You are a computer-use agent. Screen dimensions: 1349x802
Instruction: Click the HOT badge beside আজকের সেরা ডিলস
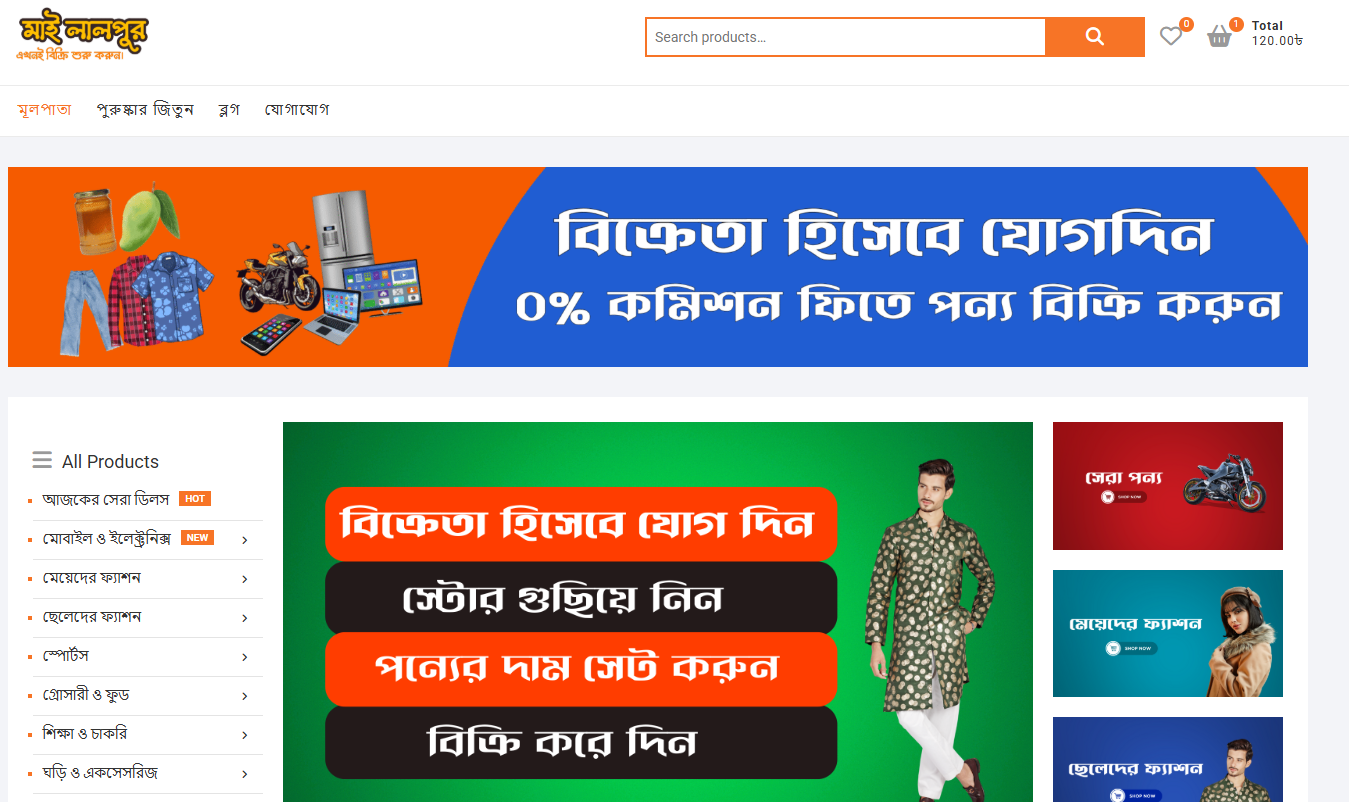click(195, 499)
